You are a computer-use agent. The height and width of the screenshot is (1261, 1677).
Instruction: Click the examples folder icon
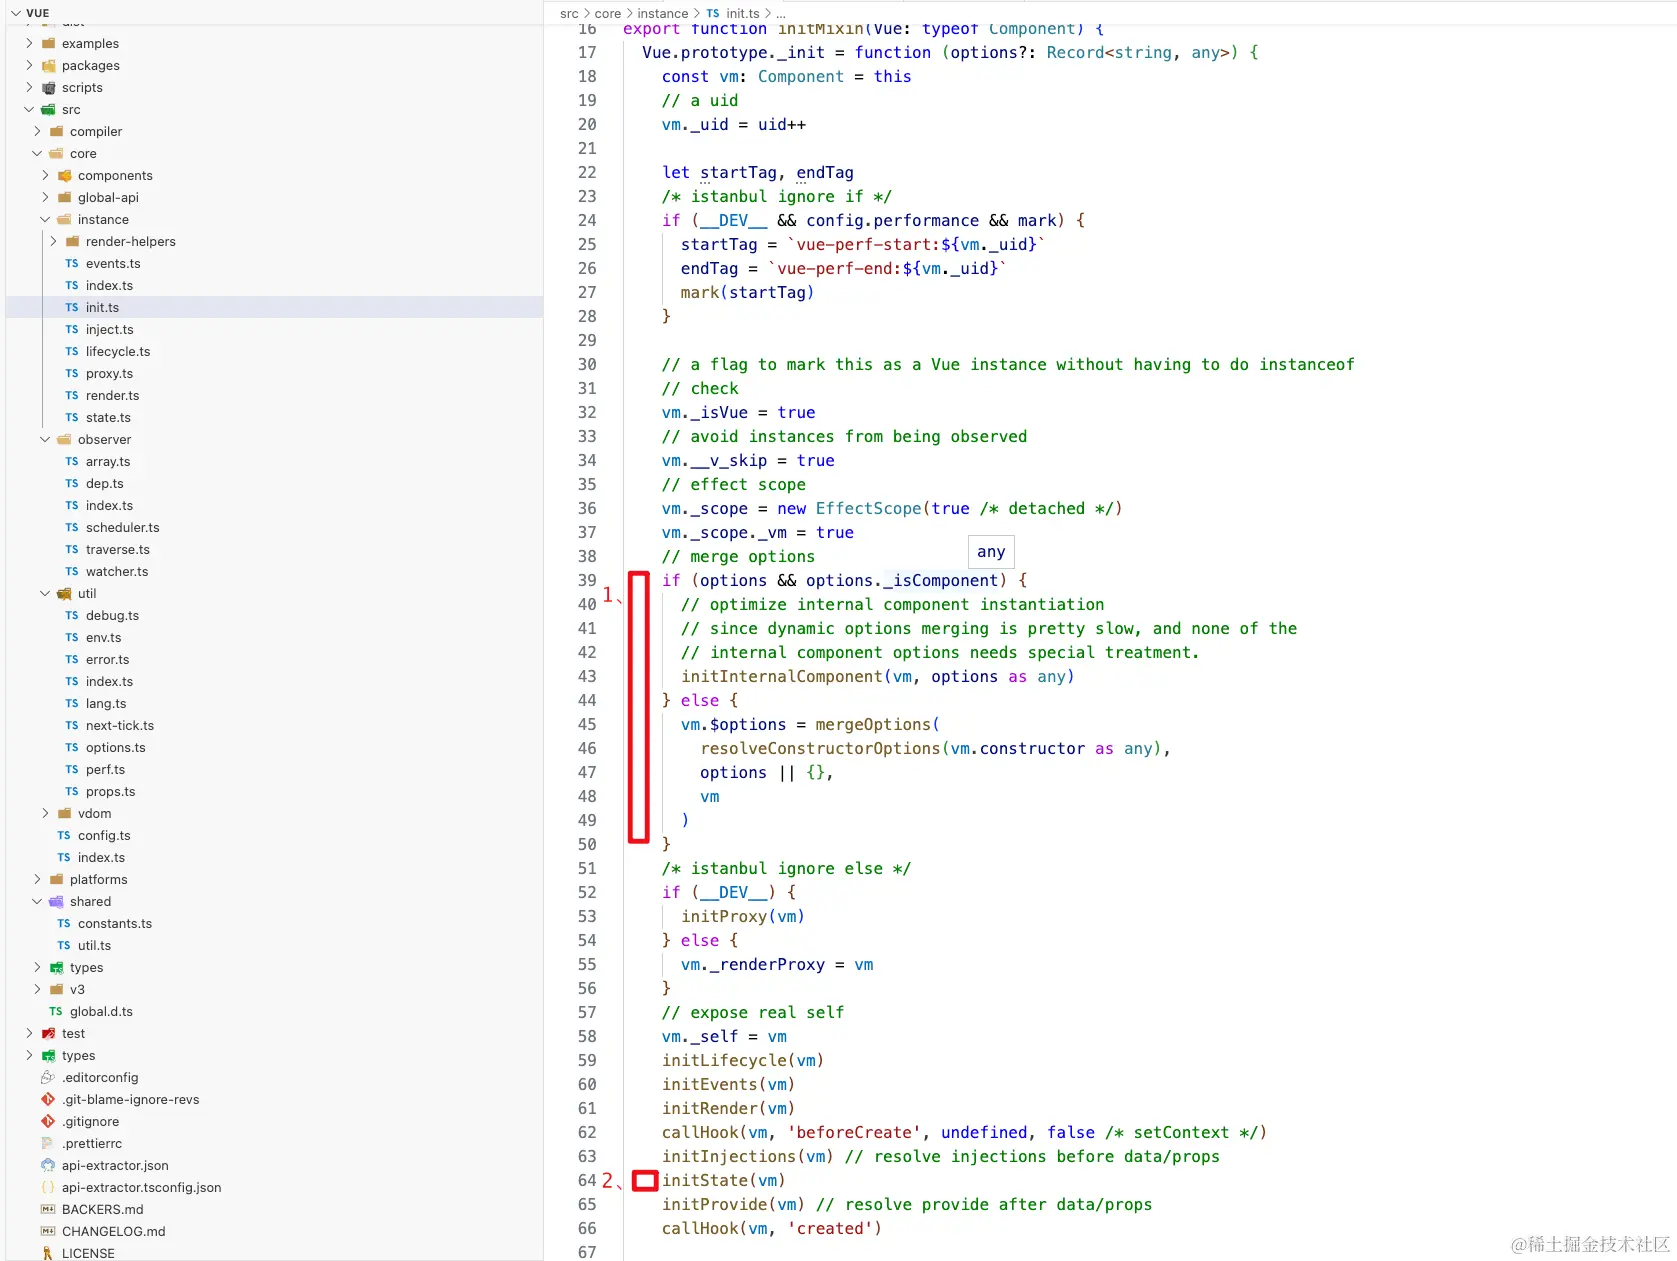pos(48,43)
